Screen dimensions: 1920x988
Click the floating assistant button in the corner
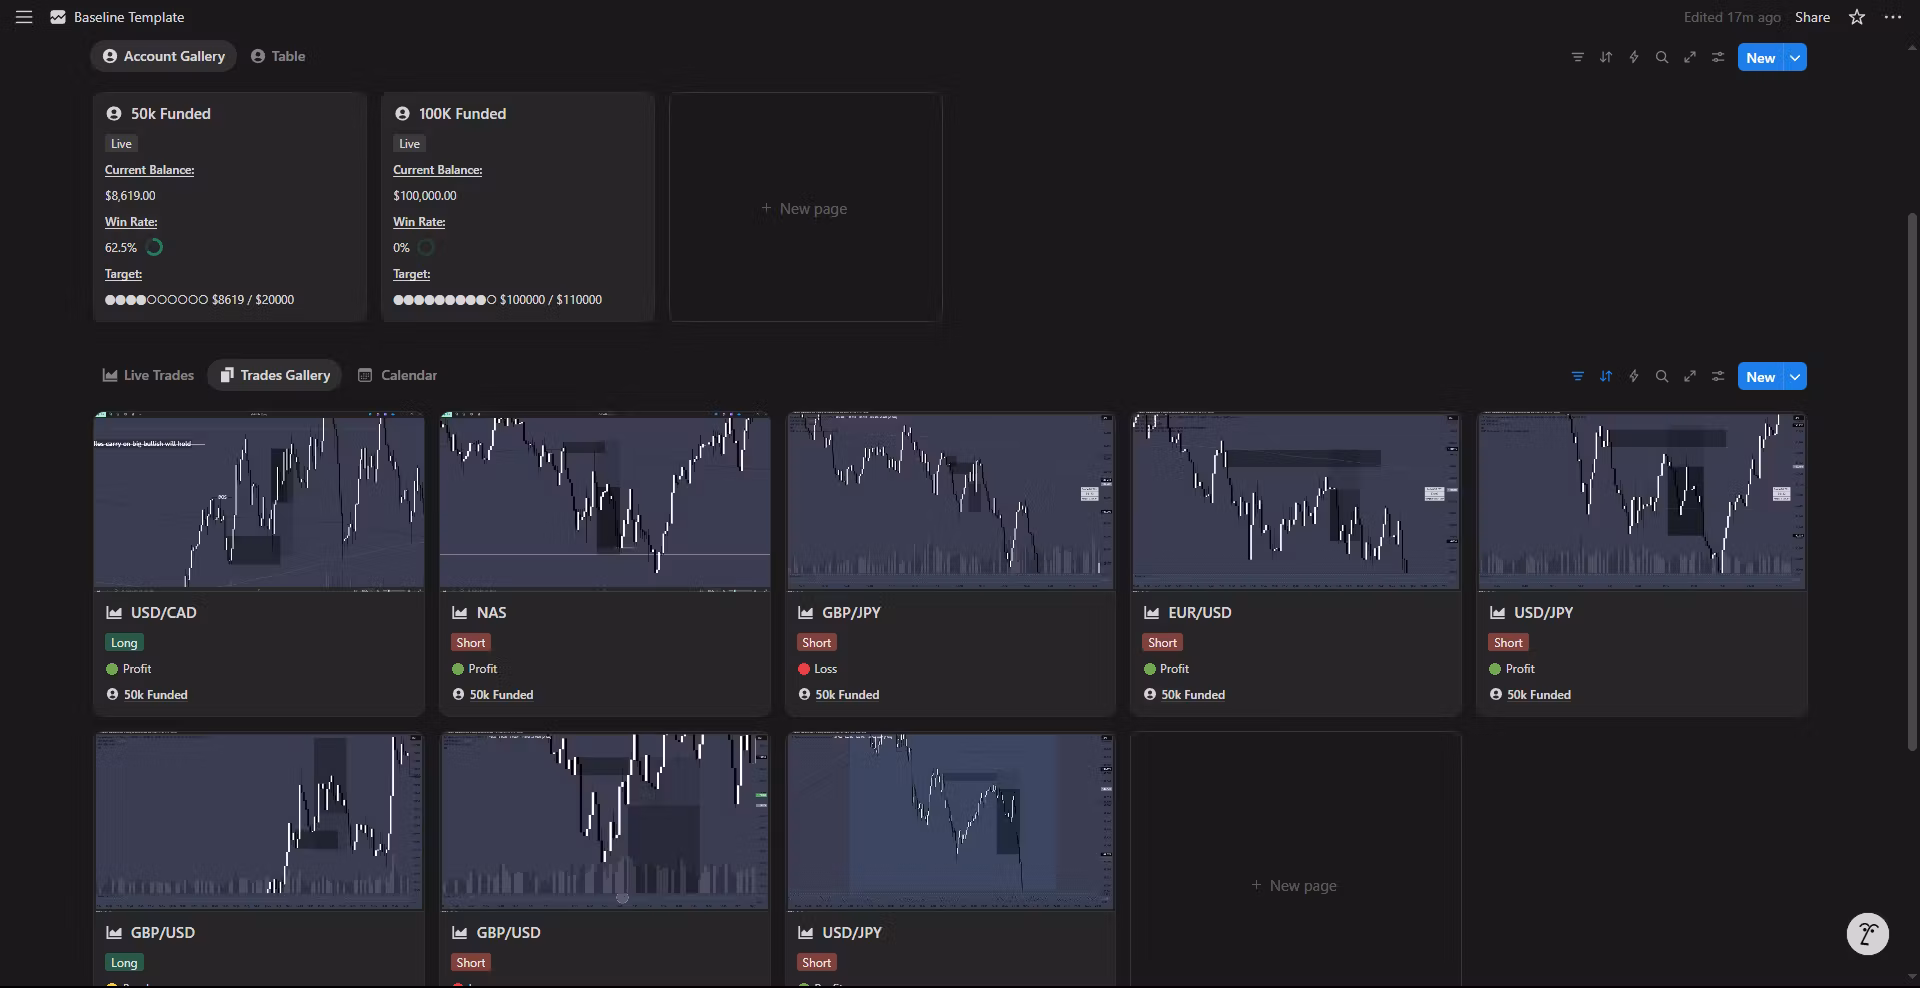[x=1867, y=935]
